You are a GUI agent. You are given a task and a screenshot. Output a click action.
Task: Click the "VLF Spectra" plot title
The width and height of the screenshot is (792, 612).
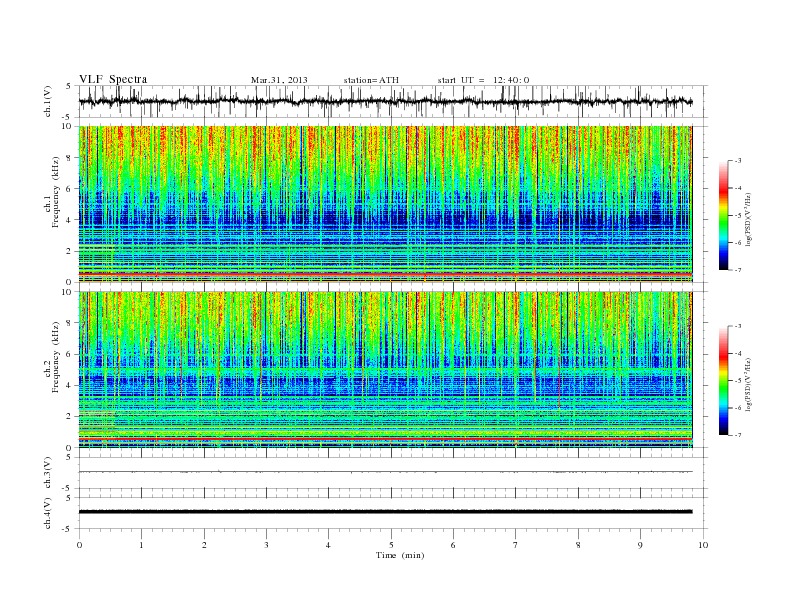(x=113, y=79)
